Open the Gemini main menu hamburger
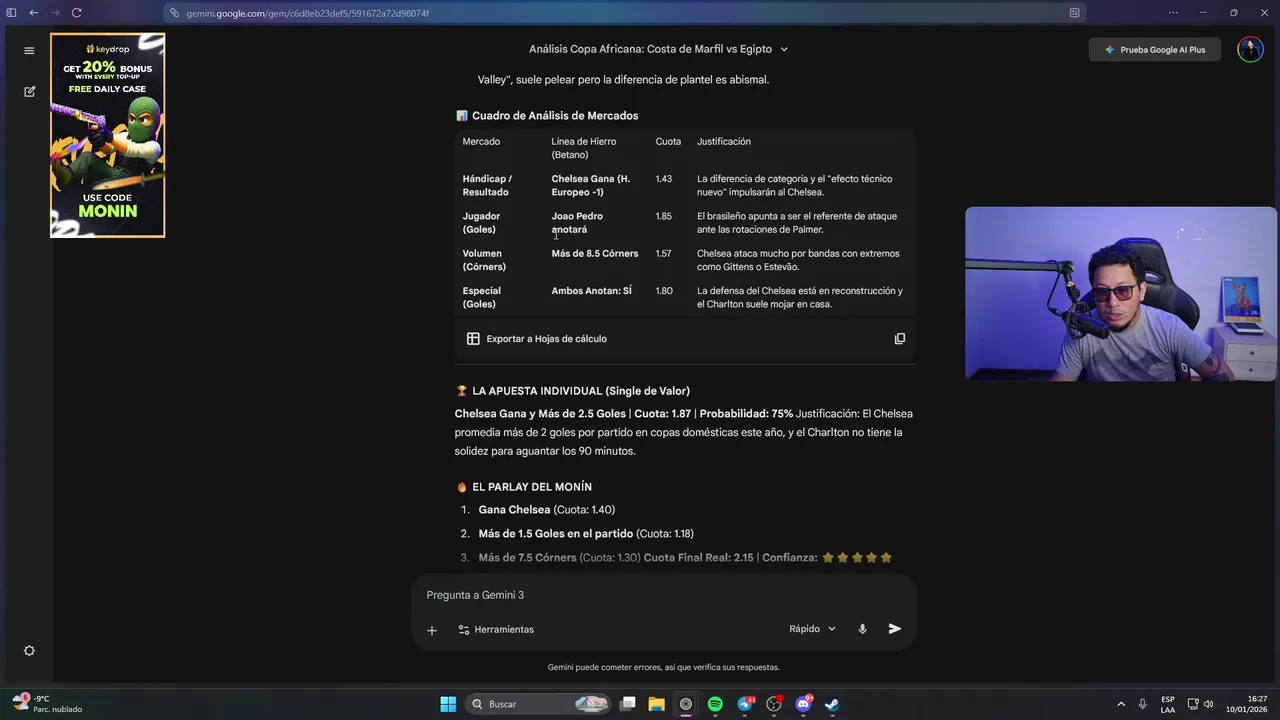1280x720 pixels. [29, 50]
